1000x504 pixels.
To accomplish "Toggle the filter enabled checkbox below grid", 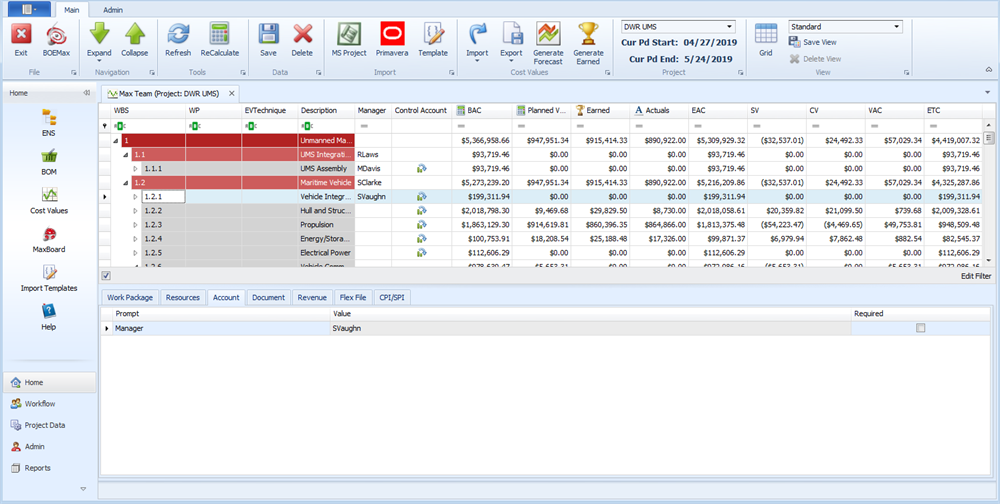I will [x=107, y=275].
